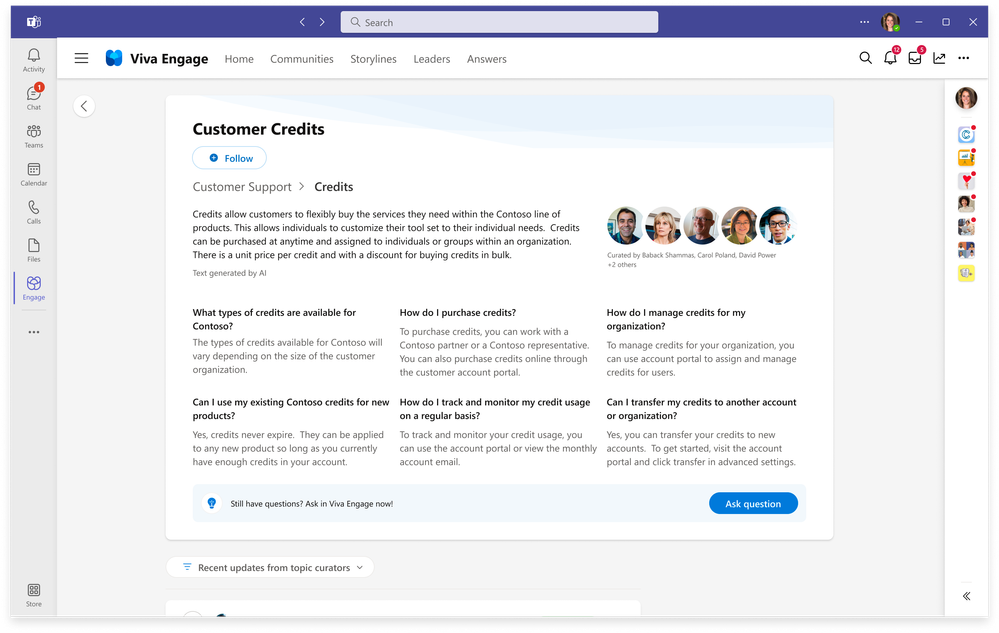
Task: Open the Storylines tab
Action: 373,59
